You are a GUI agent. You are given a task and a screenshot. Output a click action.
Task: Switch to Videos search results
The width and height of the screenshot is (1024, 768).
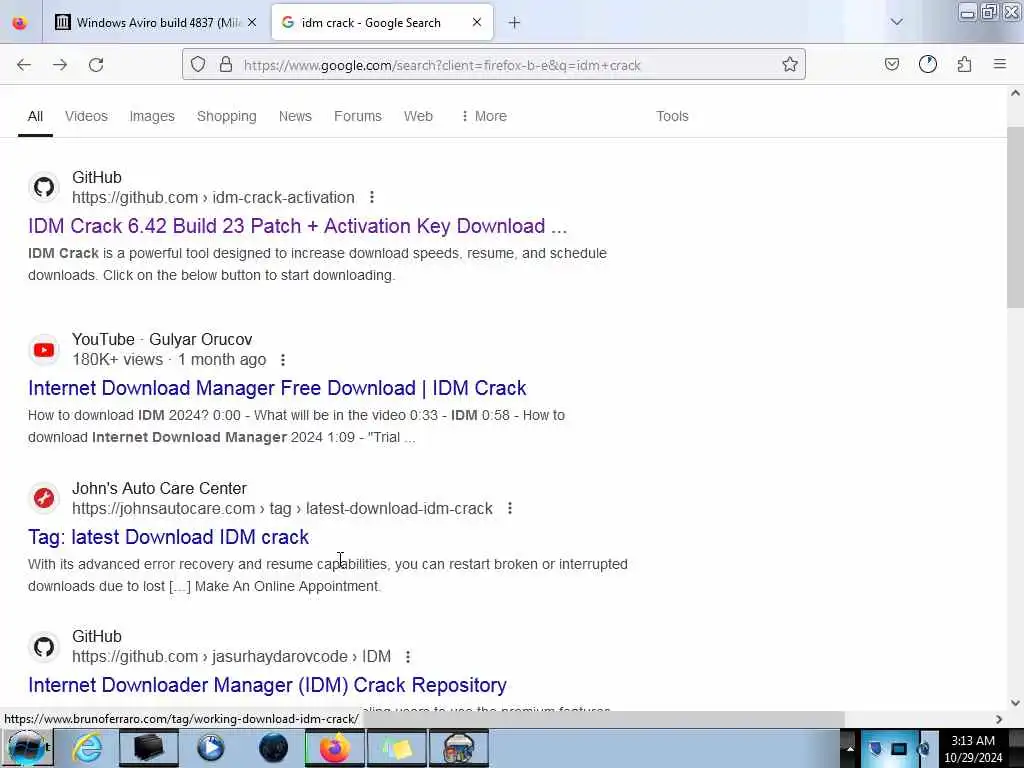pyautogui.click(x=86, y=116)
